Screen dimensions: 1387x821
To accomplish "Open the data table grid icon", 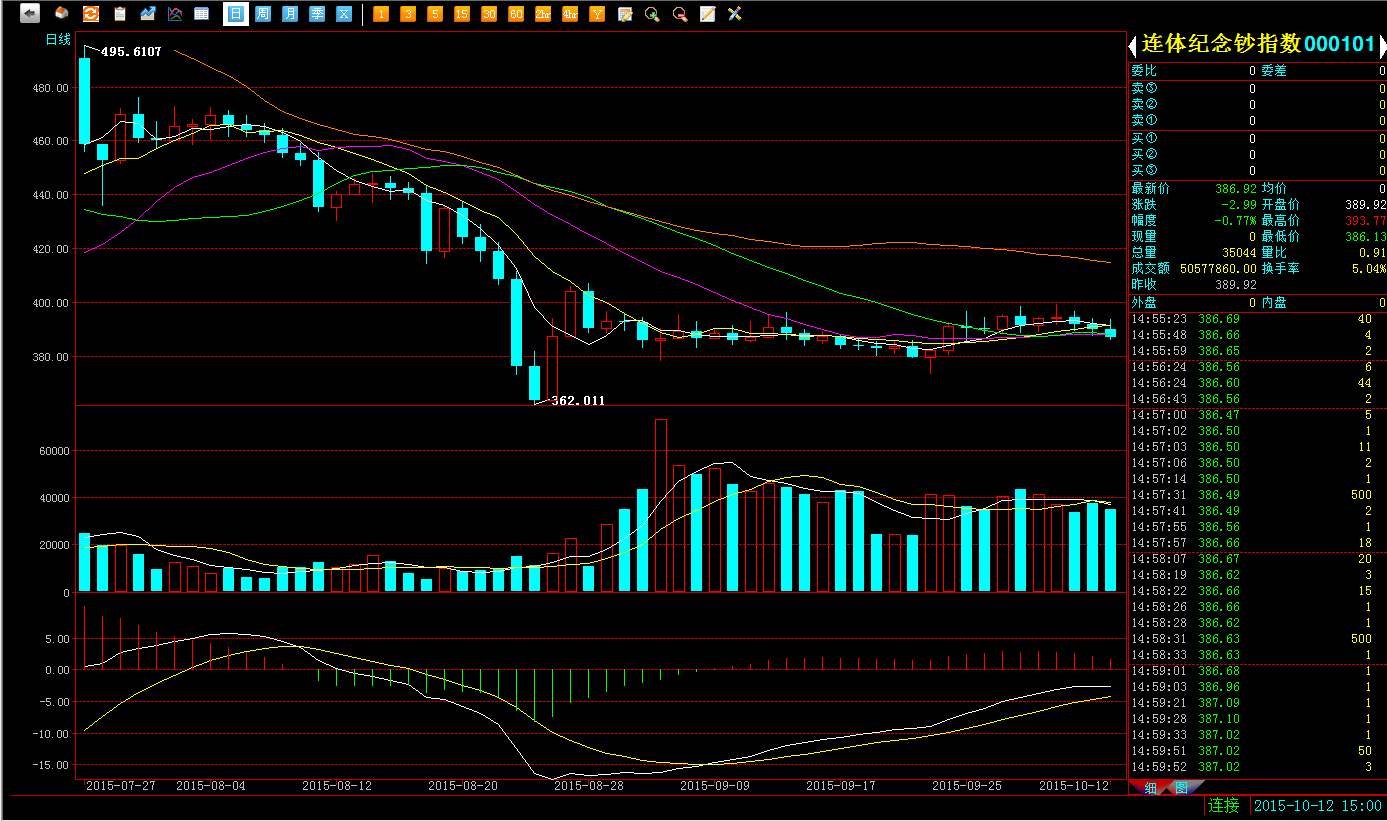I will pos(202,14).
